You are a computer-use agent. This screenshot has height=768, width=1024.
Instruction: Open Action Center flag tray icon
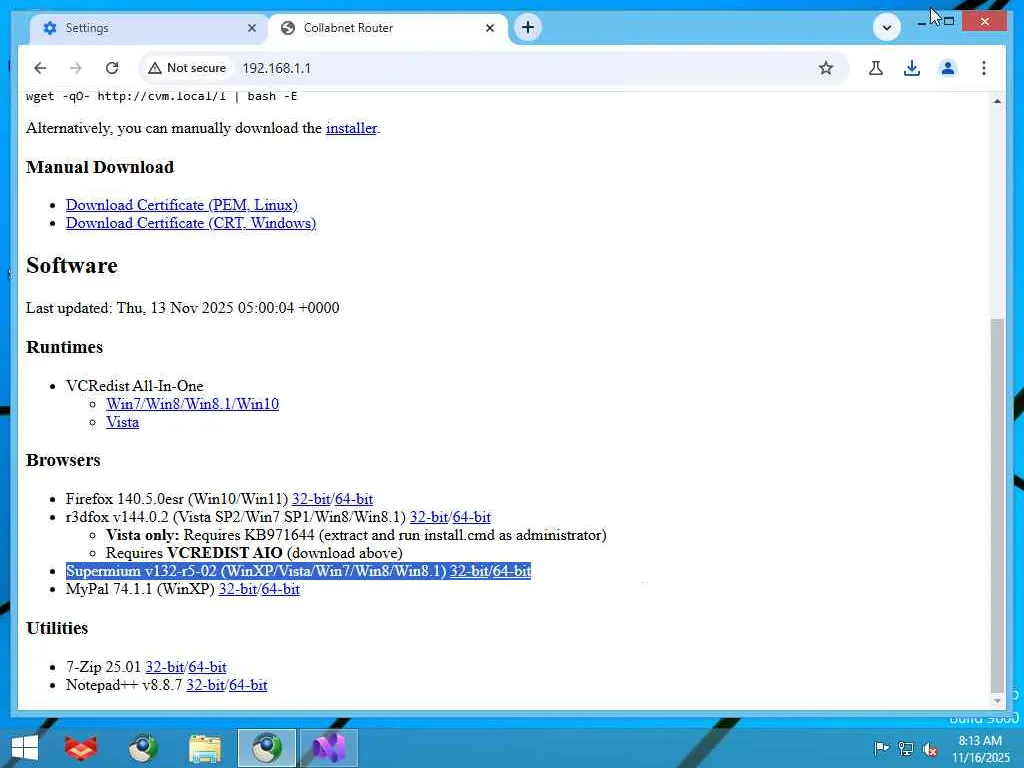(881, 749)
